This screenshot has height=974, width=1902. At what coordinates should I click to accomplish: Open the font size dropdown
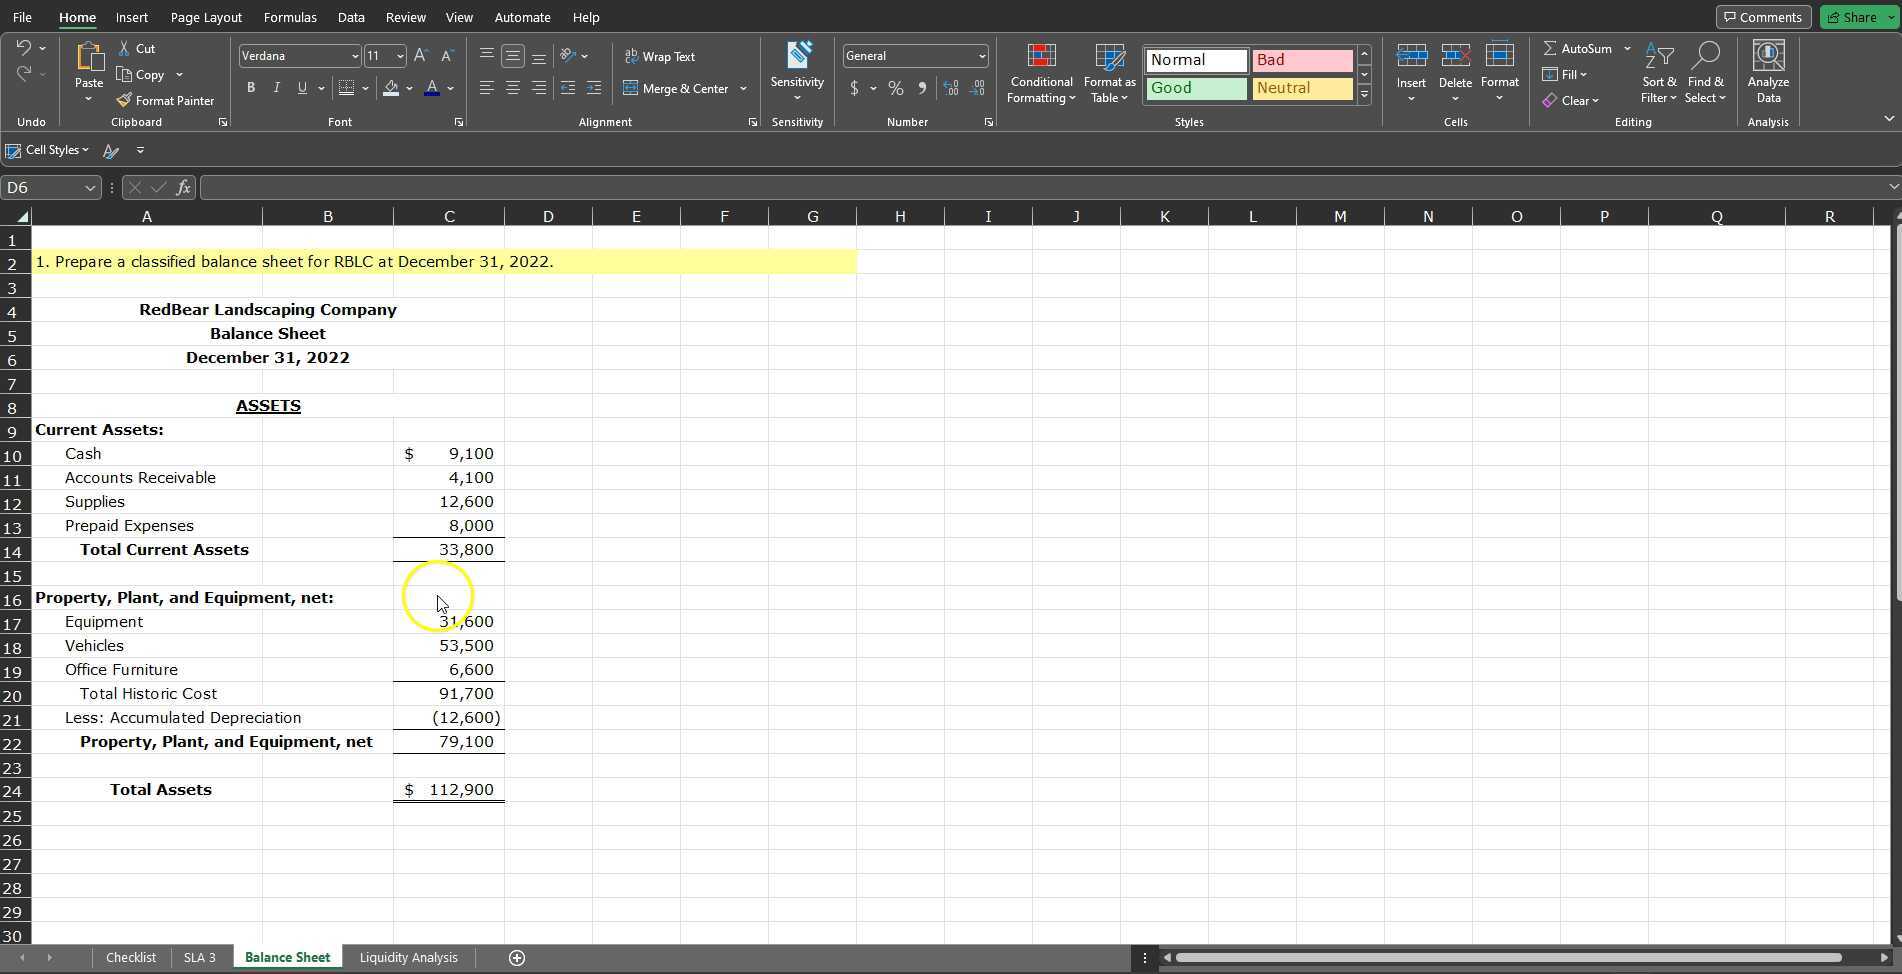coord(400,56)
